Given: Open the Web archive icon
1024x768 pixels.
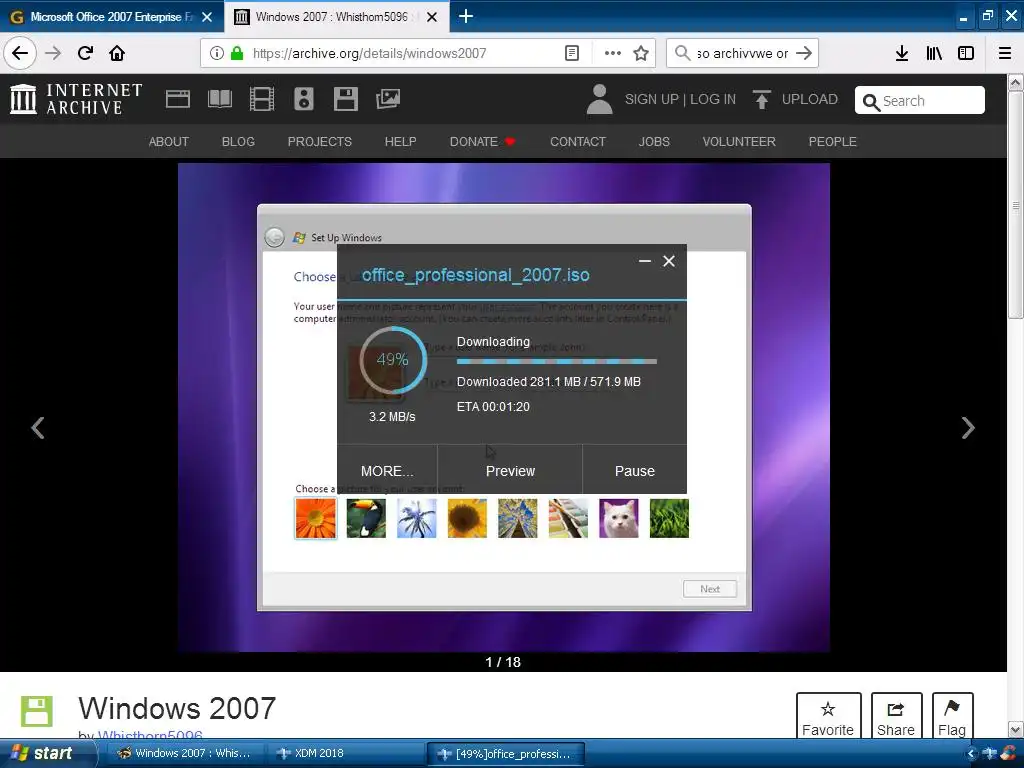Looking at the screenshot, I should coord(178,99).
